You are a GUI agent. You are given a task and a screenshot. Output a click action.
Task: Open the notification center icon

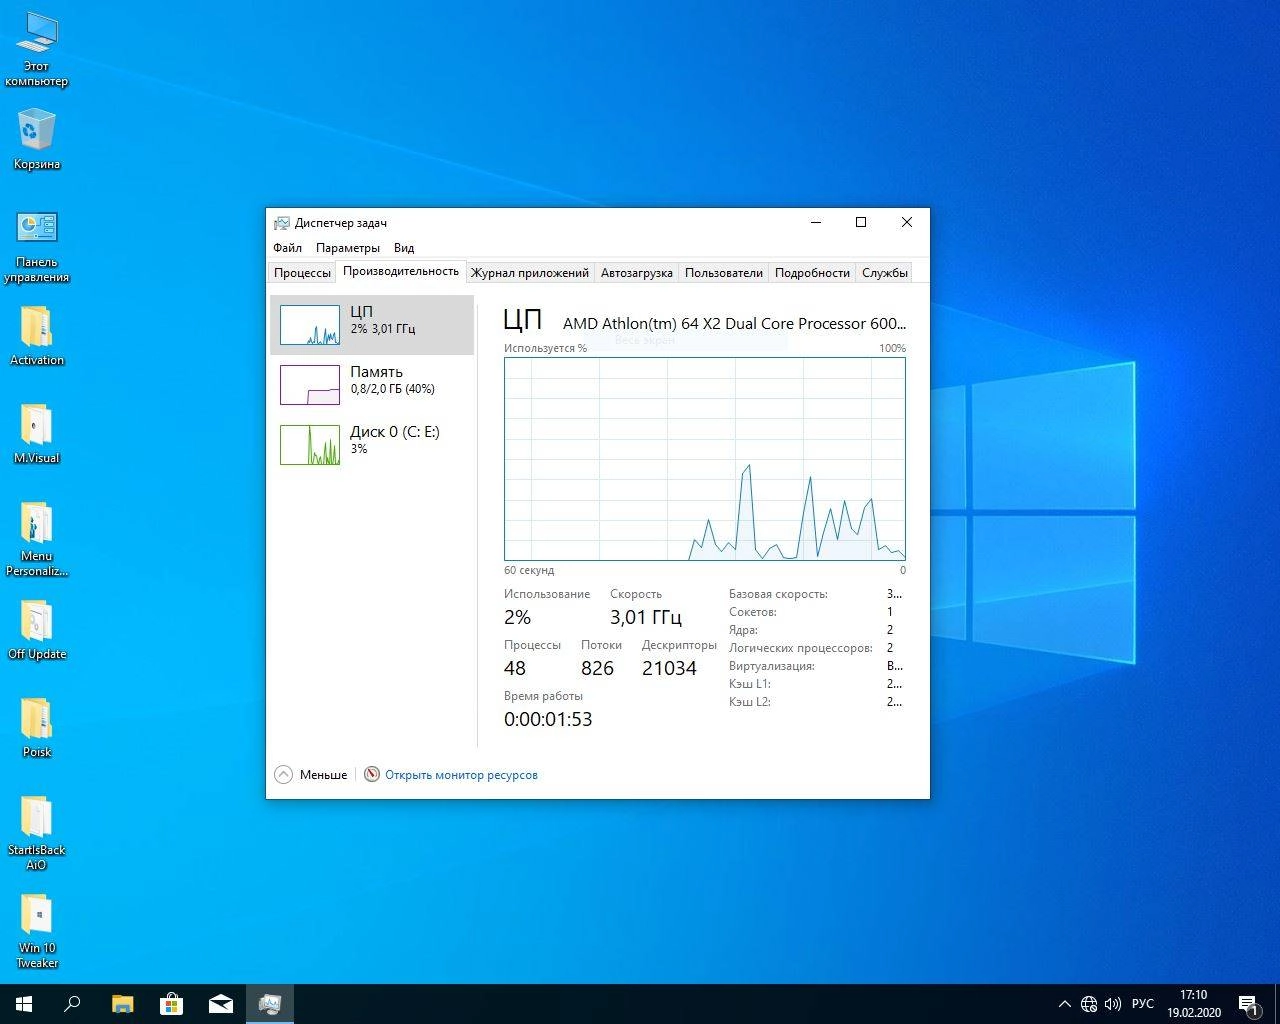1248,1004
